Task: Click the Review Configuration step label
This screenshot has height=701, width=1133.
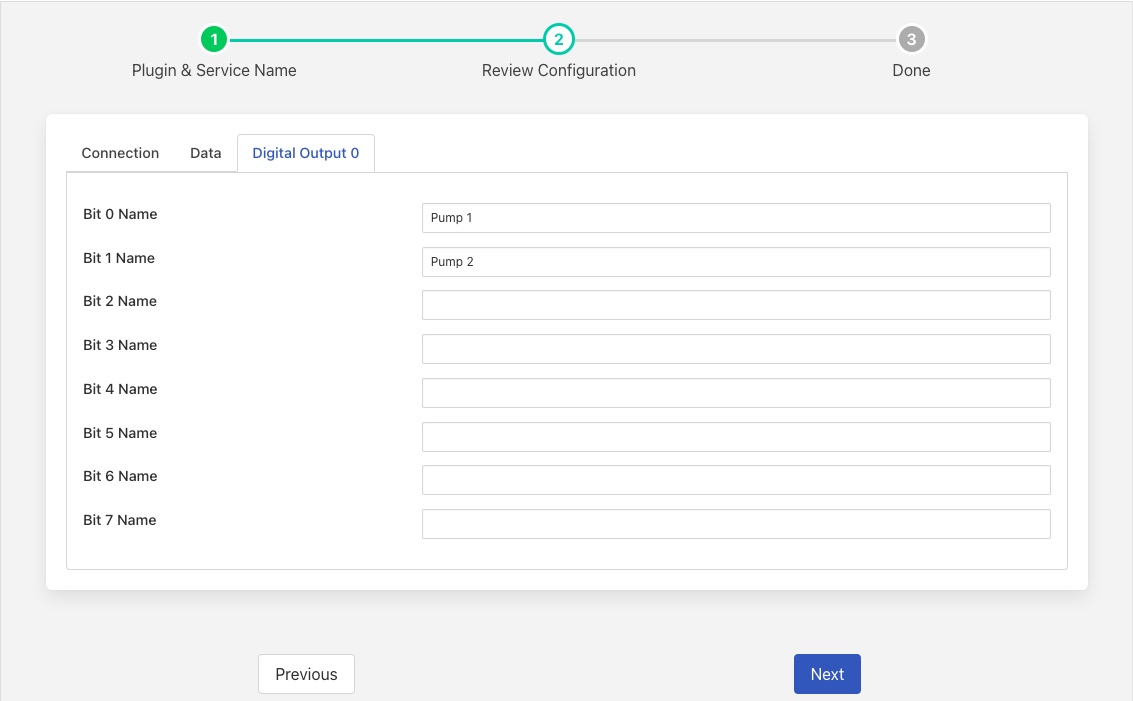Action: click(558, 71)
